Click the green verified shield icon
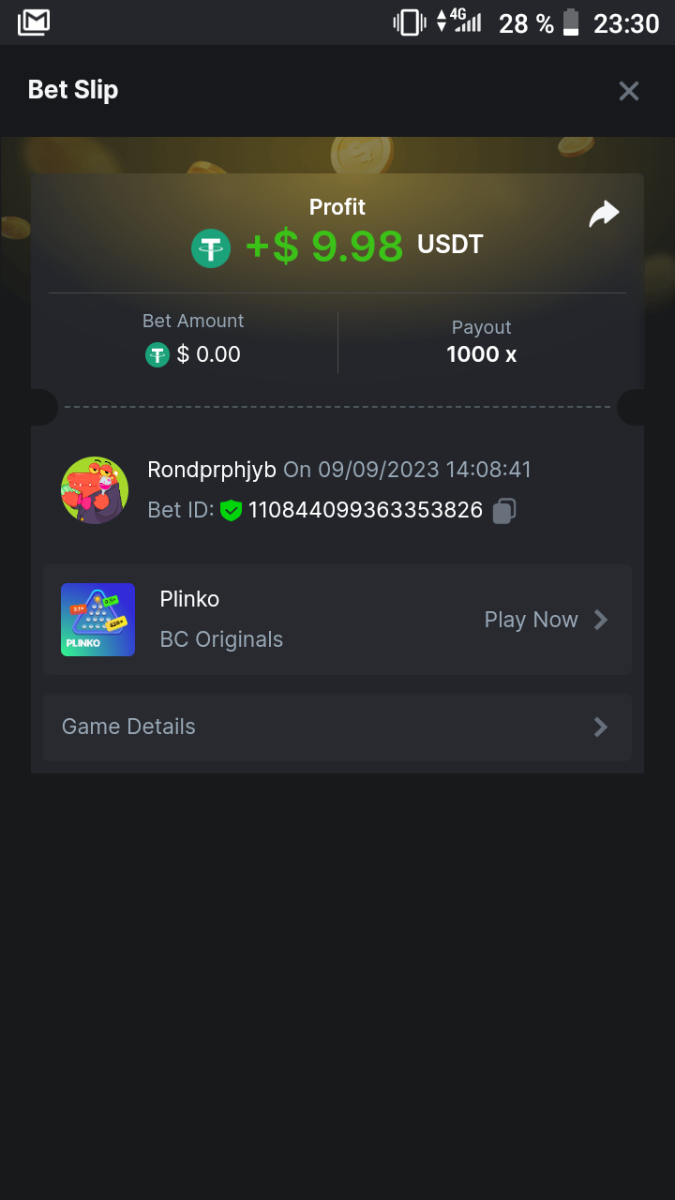This screenshot has width=675, height=1200. coord(231,511)
